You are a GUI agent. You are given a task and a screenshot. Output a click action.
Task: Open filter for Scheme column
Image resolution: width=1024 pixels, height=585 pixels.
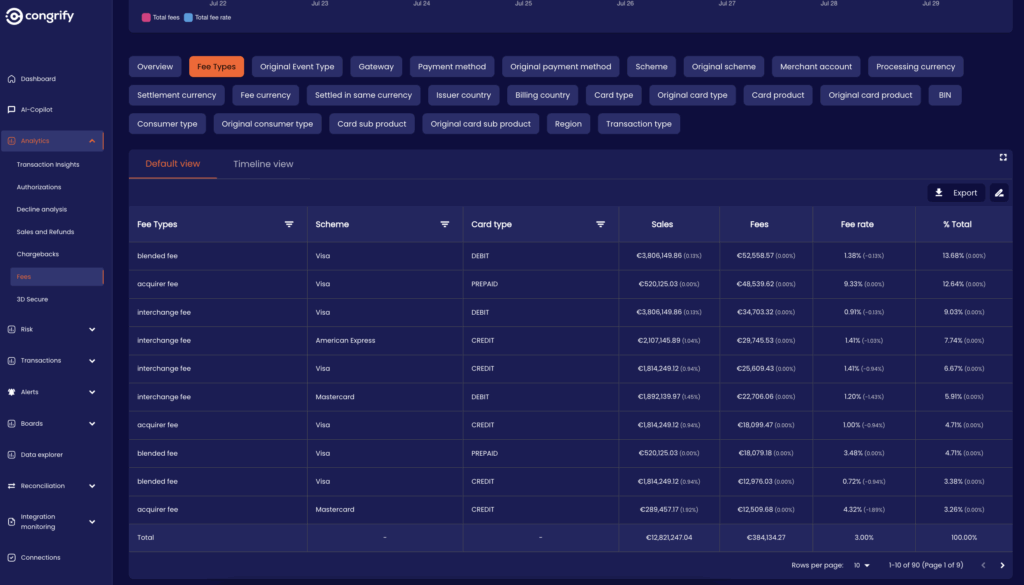pos(445,225)
